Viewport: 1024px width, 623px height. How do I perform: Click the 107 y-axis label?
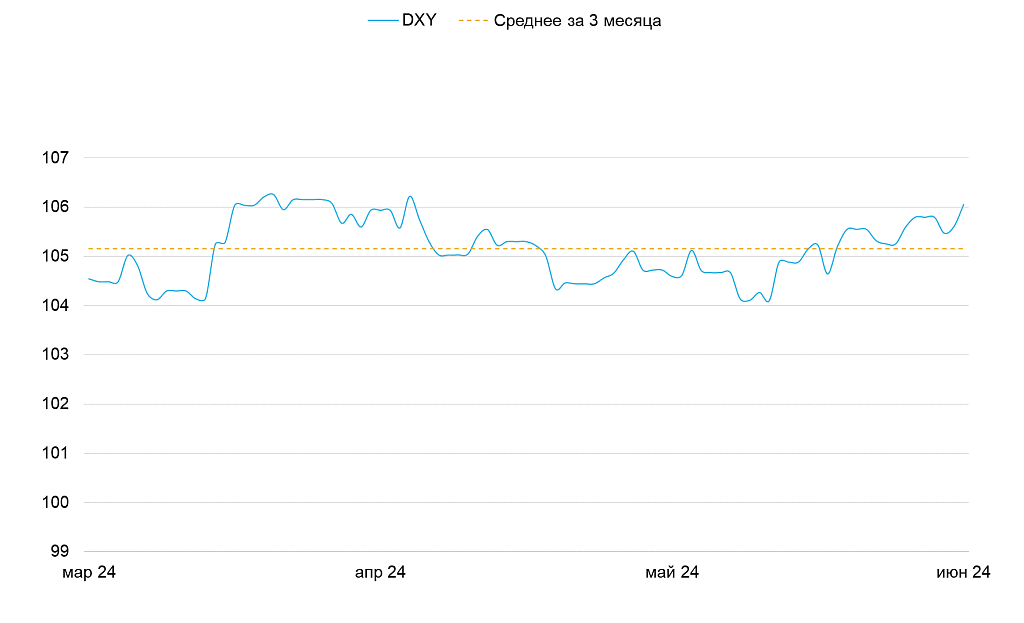[x=56, y=158]
